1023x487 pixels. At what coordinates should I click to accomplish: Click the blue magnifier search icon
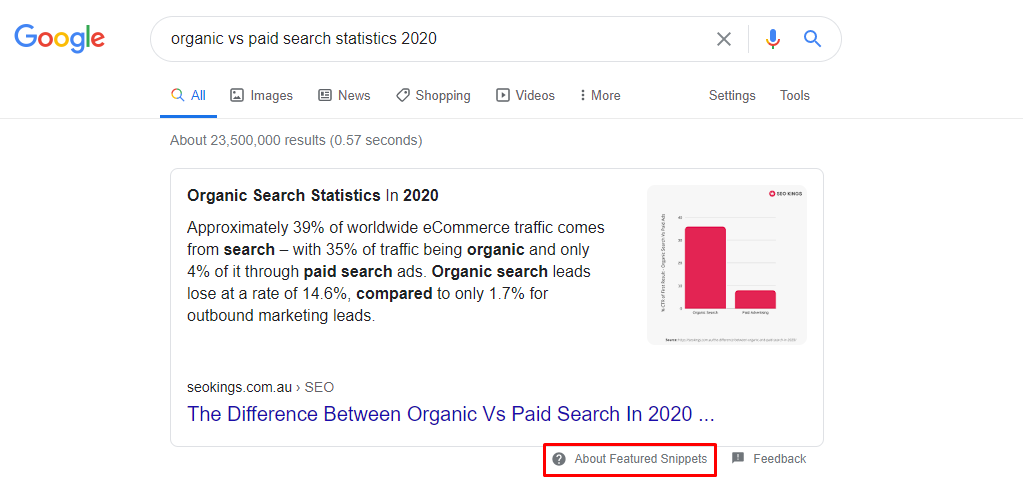pos(812,39)
